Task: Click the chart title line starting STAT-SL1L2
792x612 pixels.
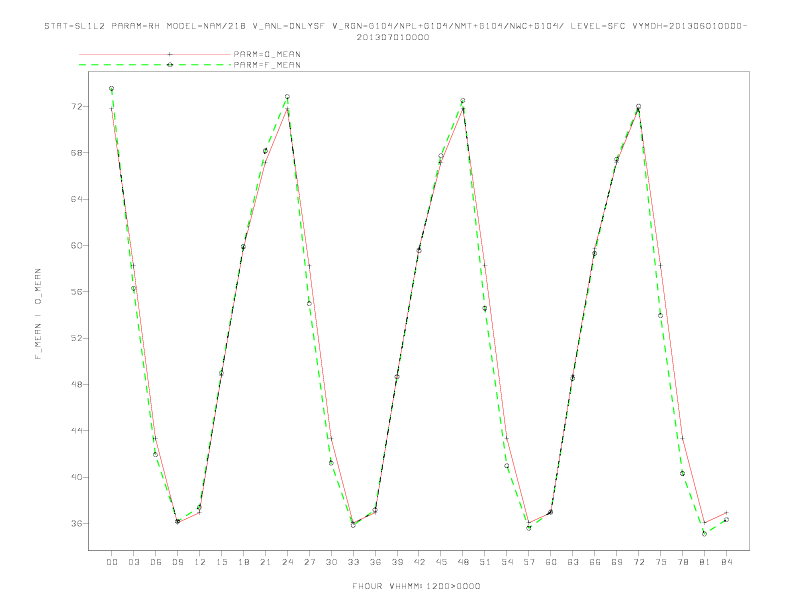Action: [x=395, y=26]
